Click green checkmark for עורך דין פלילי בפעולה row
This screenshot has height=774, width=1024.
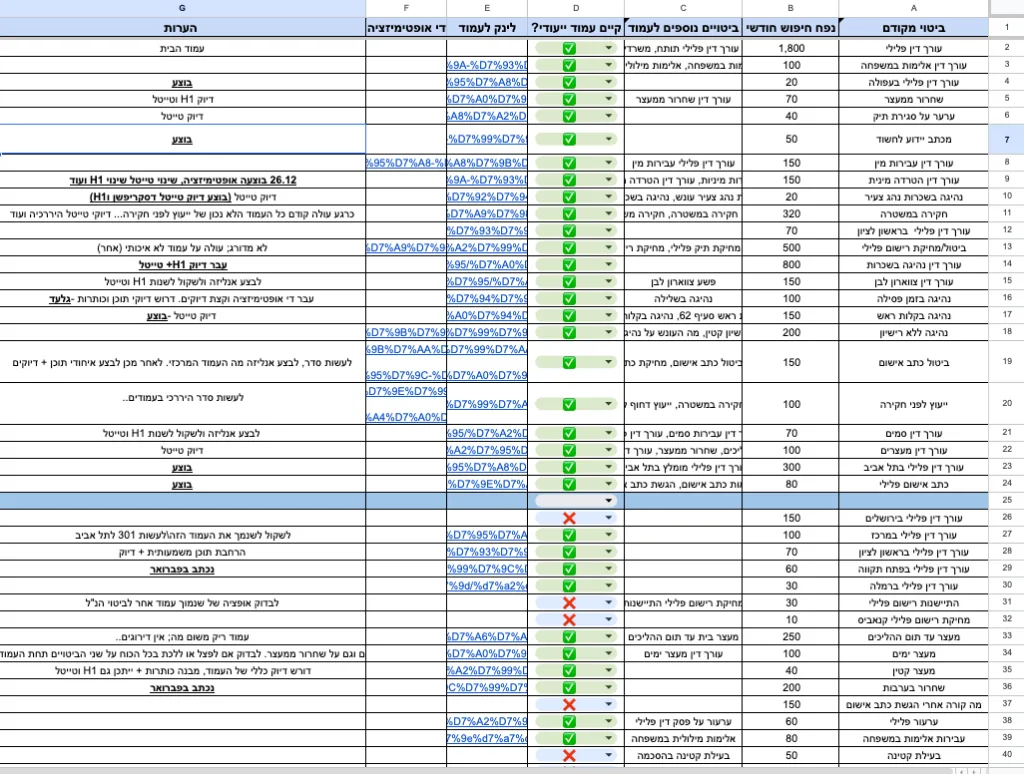[569, 82]
